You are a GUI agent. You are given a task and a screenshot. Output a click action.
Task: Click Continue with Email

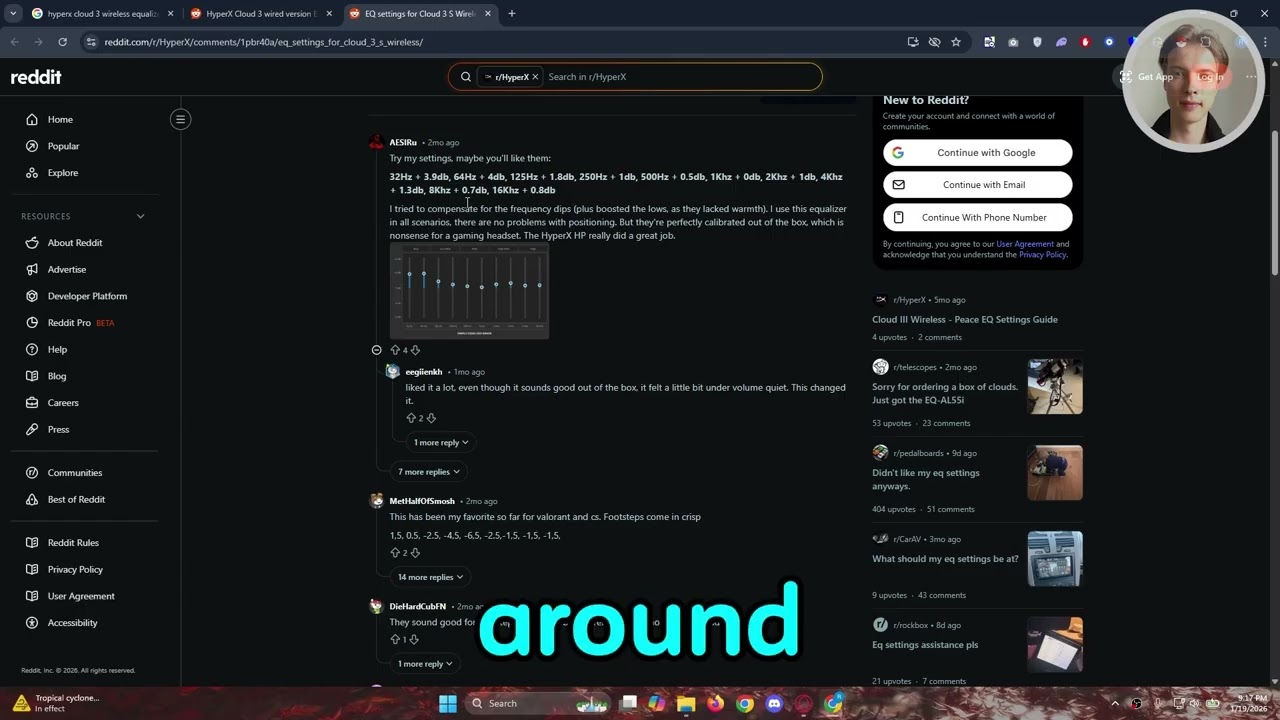pos(977,185)
